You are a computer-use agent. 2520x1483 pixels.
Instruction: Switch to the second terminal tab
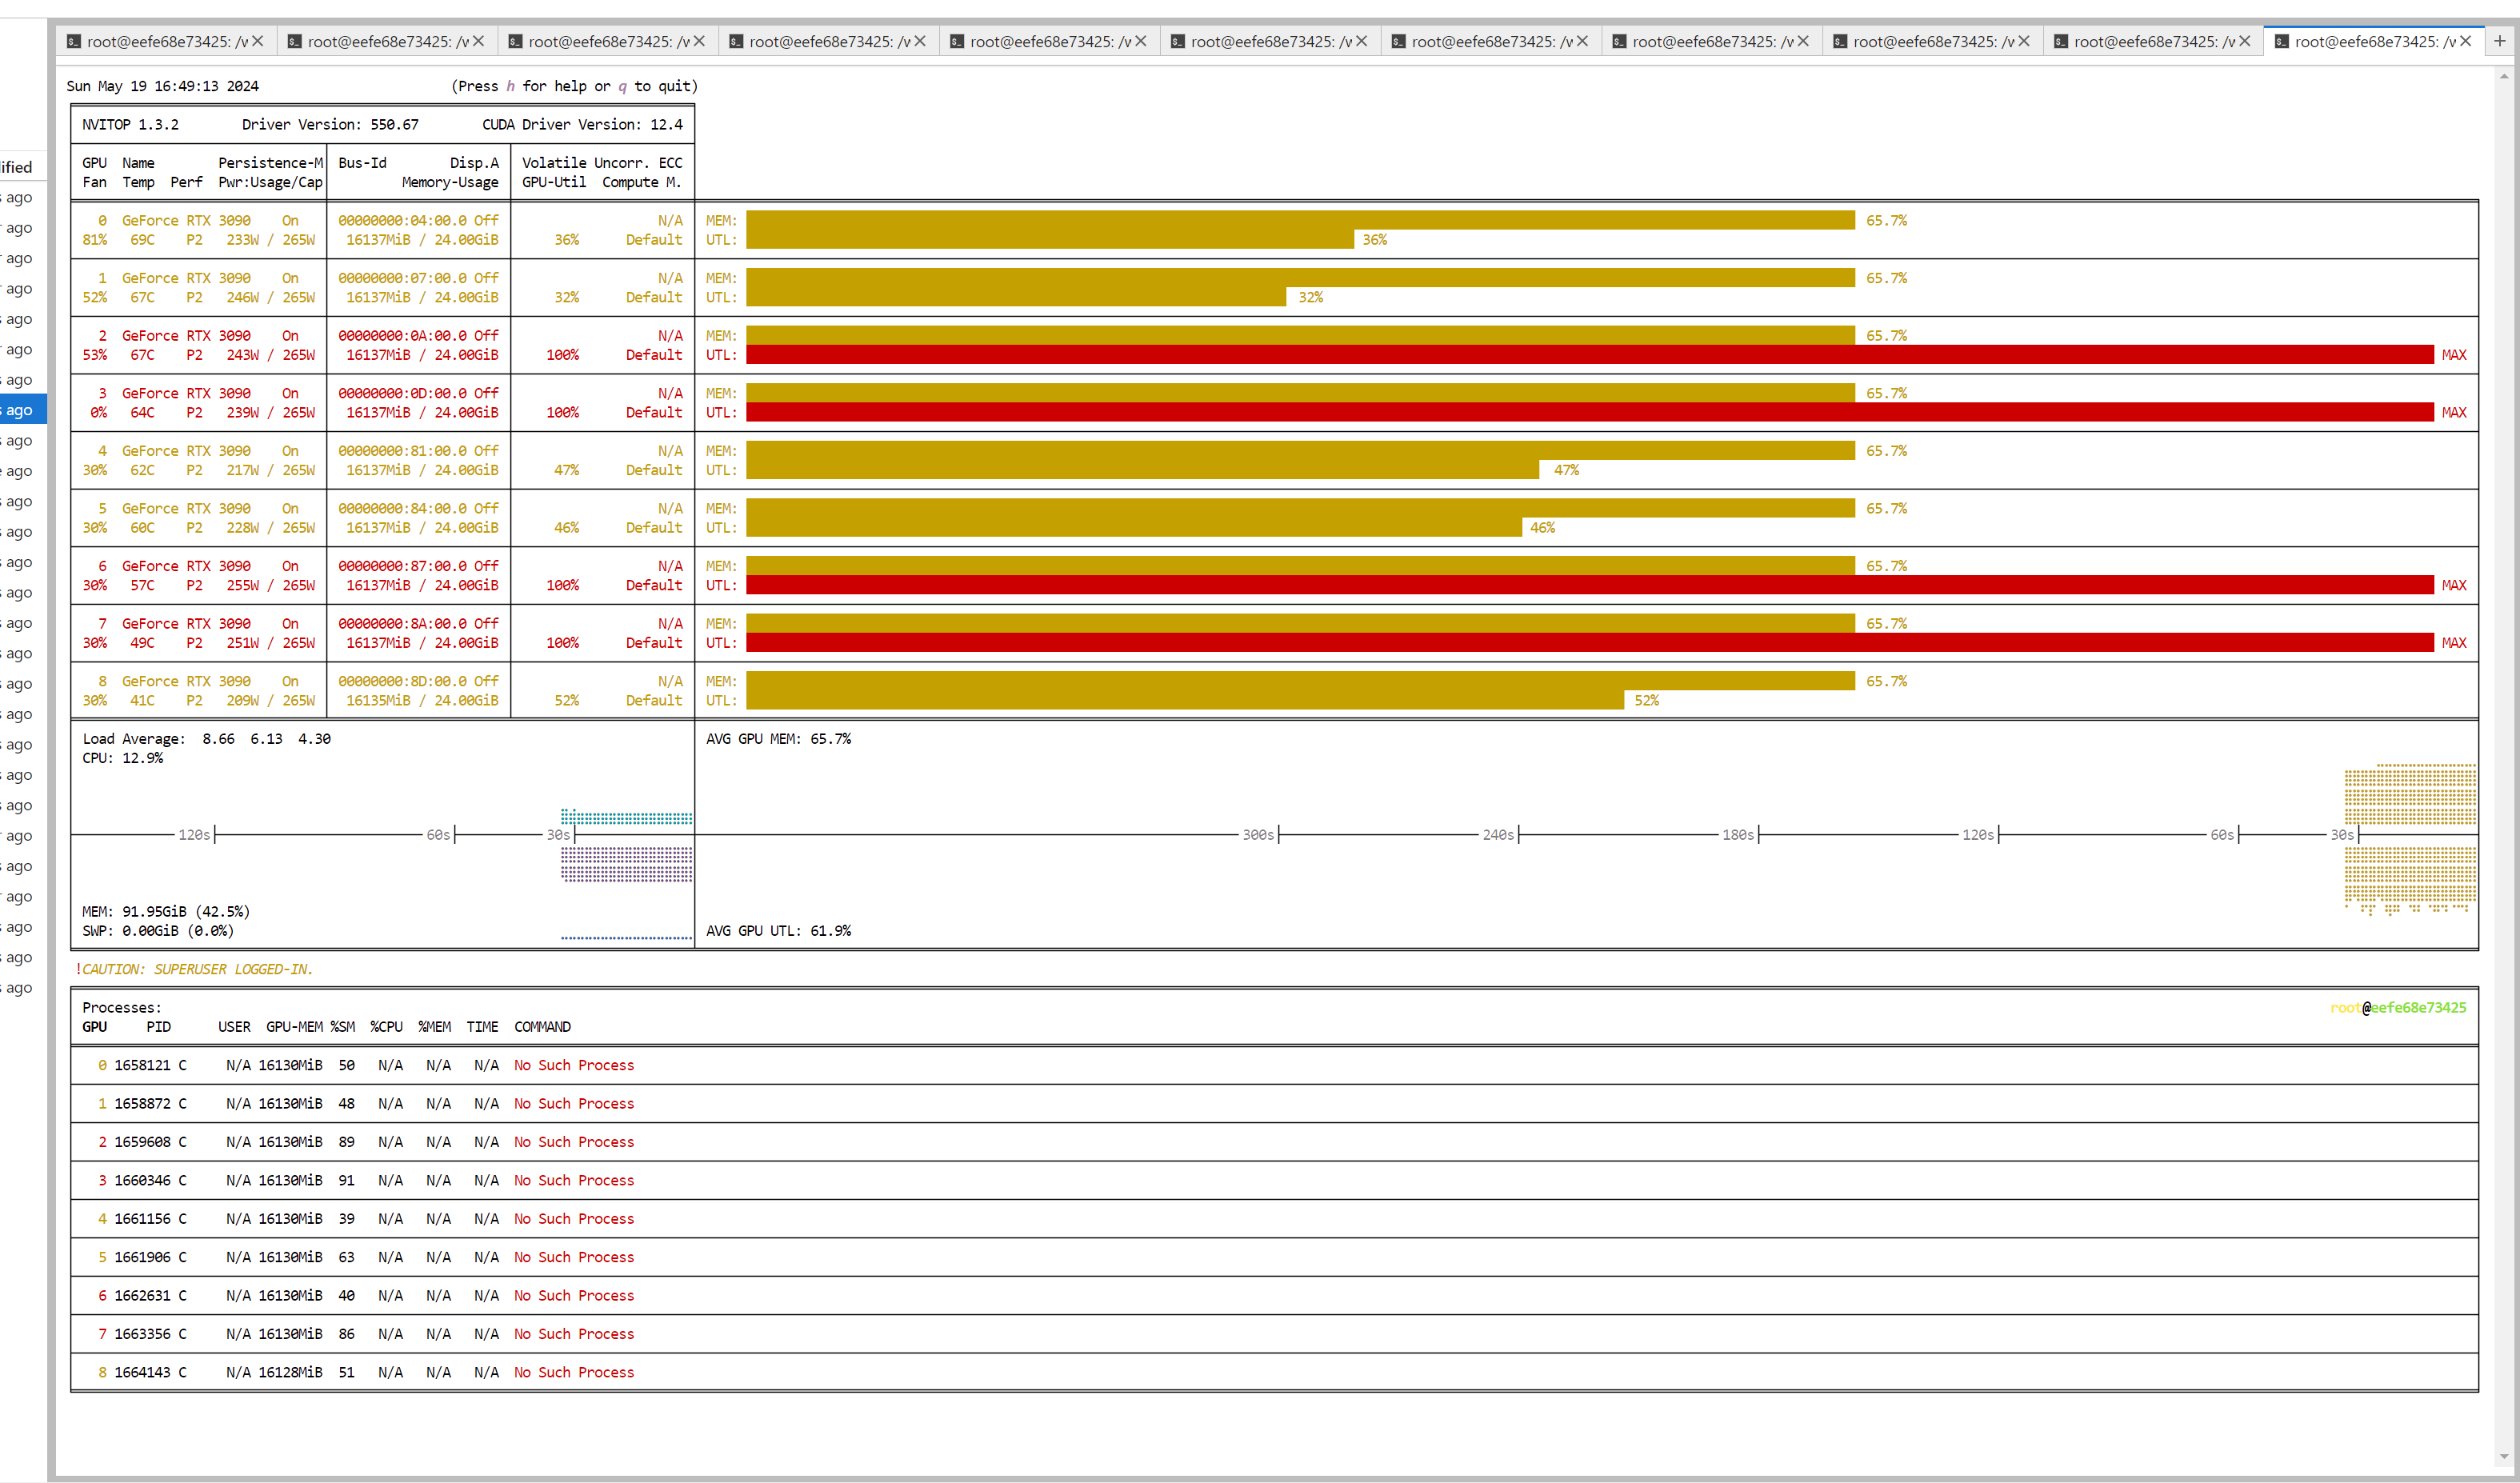pyautogui.click(x=387, y=42)
